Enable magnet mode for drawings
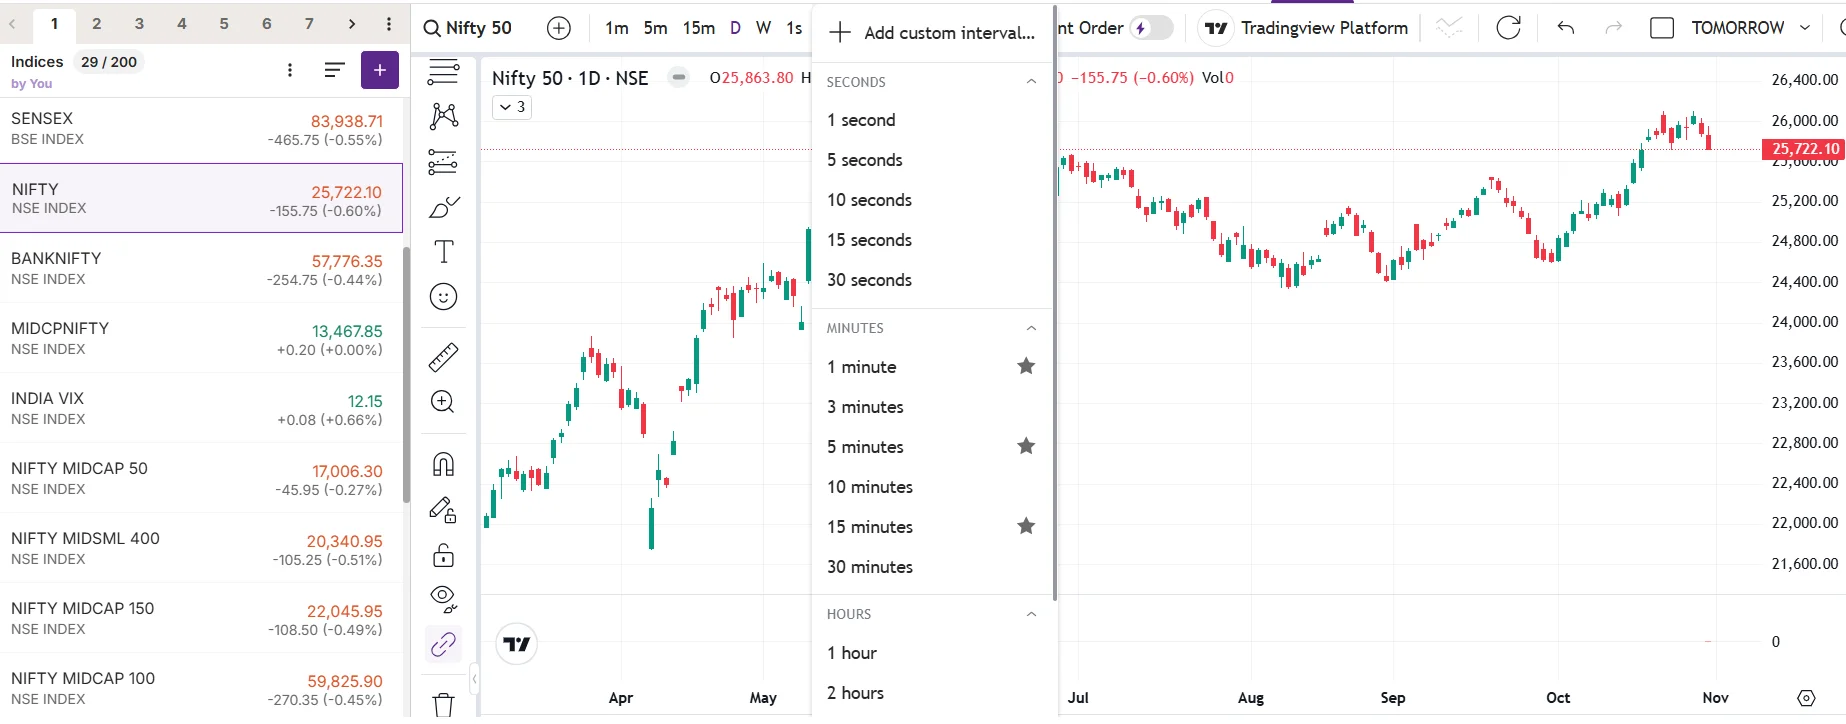This screenshot has height=724, width=1846. click(x=443, y=463)
